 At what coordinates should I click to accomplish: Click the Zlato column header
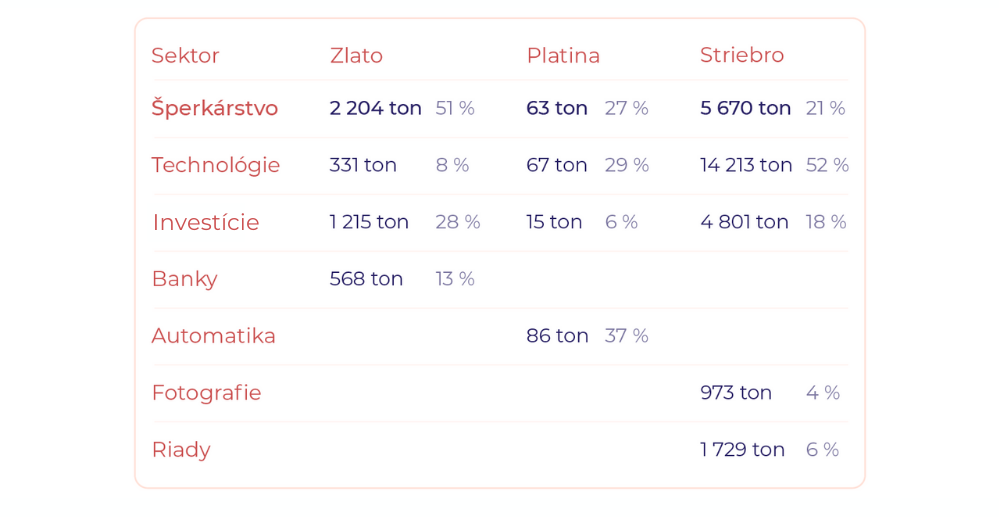click(x=356, y=56)
